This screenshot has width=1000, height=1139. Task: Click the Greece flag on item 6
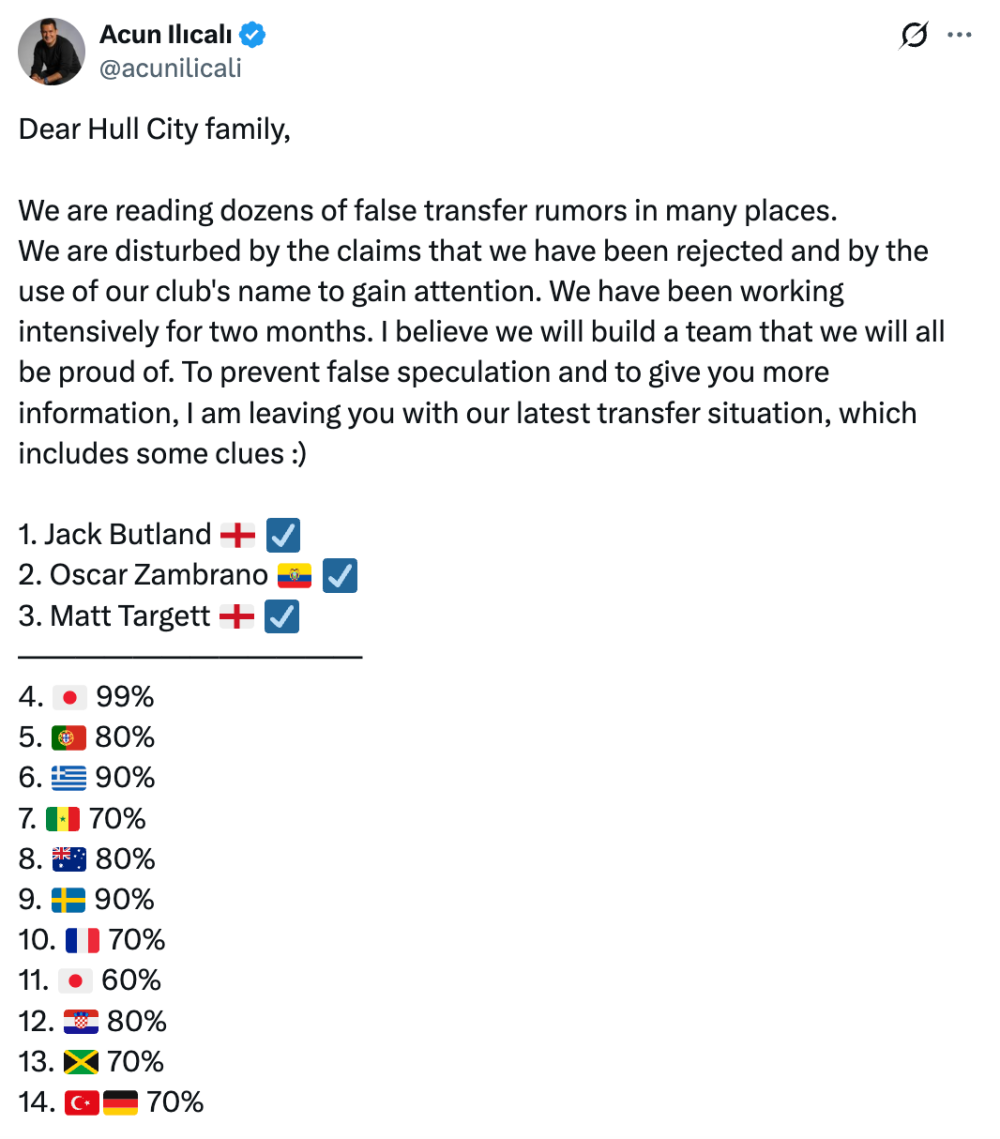click(69, 779)
